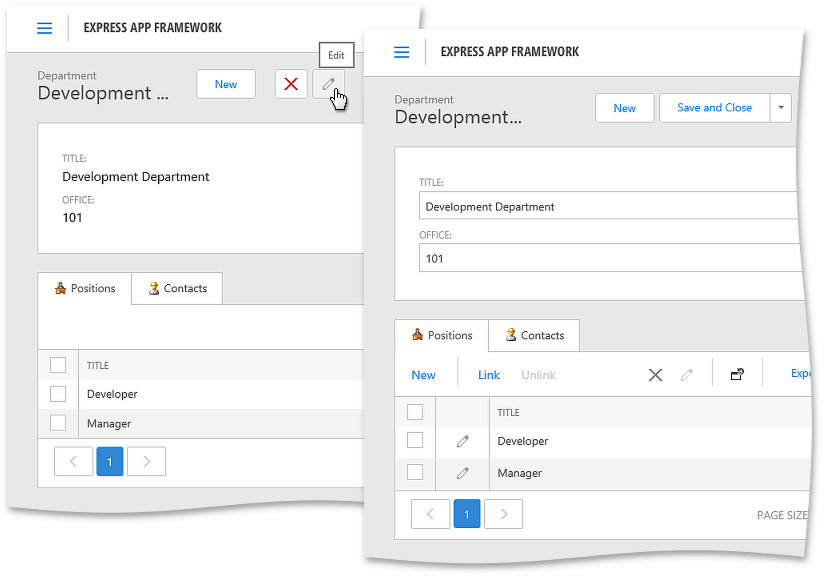
Task: Switch to Contacts tab in the back window
Action: tap(177, 288)
